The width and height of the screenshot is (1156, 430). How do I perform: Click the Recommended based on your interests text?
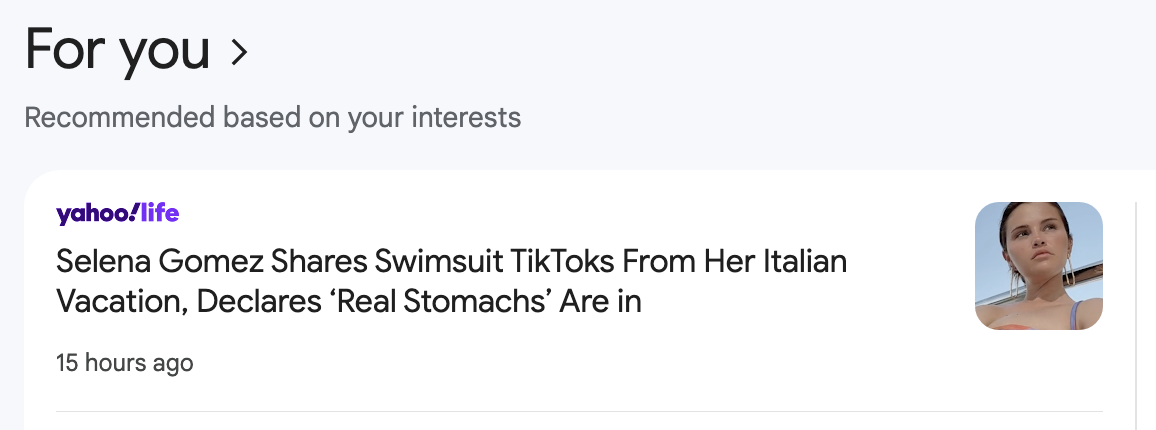click(272, 117)
